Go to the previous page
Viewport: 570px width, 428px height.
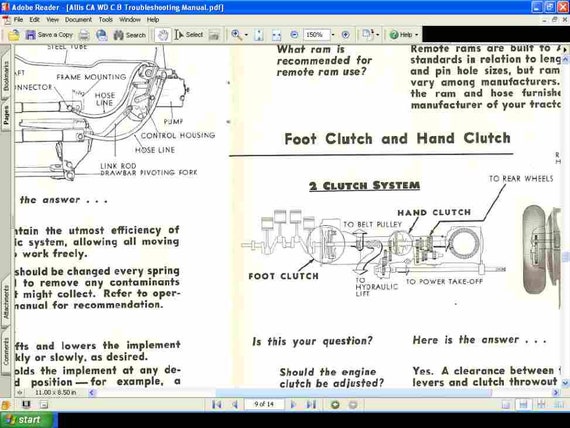click(x=234, y=404)
